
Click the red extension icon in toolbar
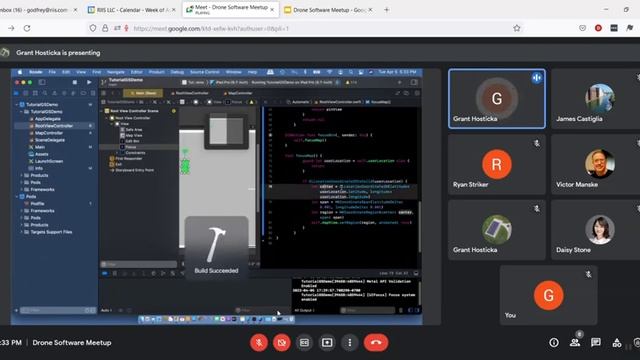(x=598, y=28)
